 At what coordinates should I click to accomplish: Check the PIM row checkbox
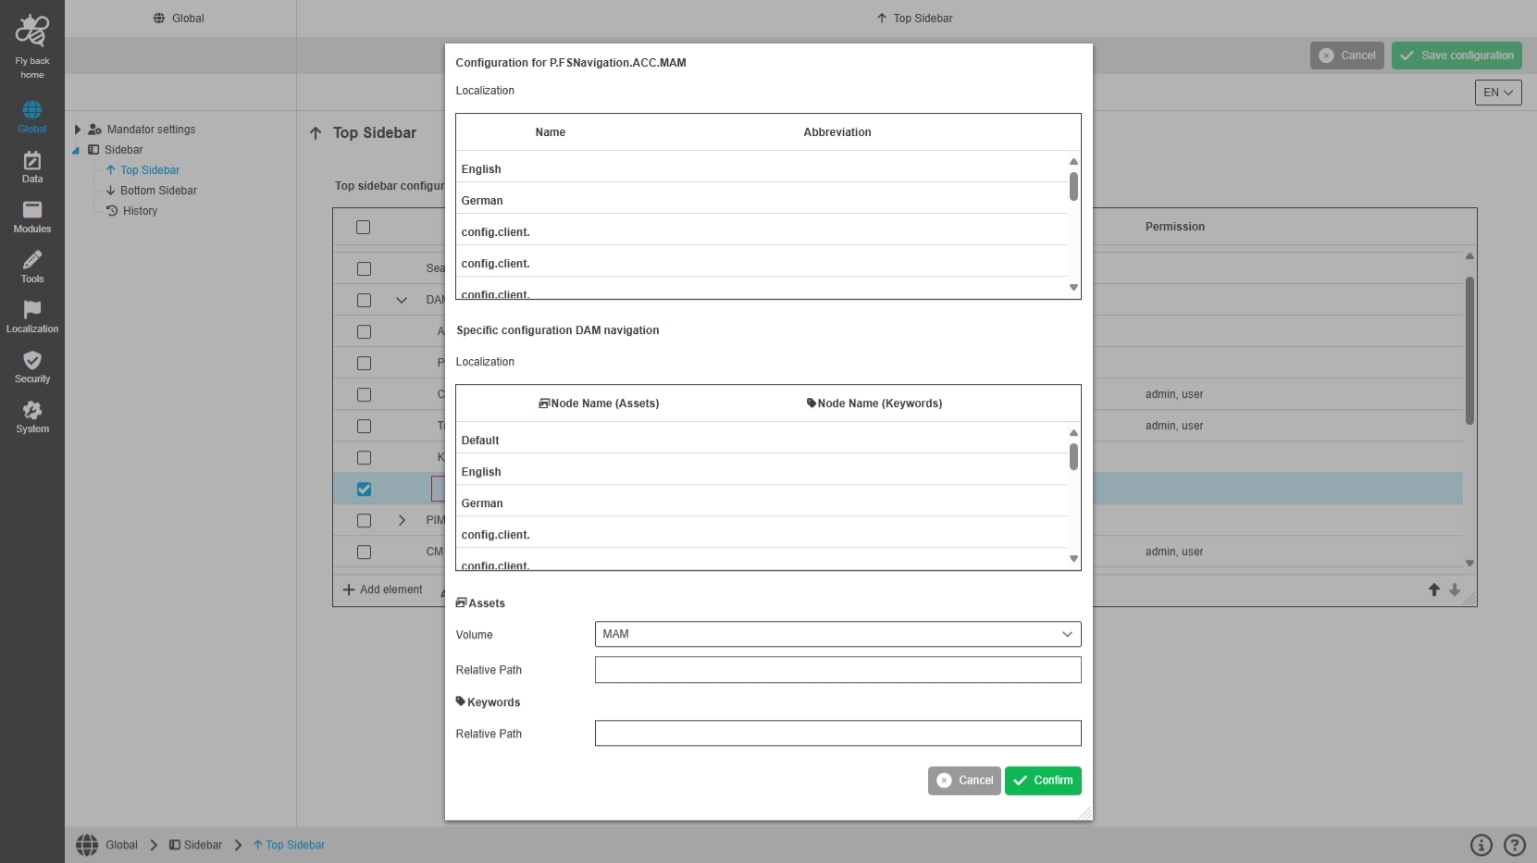point(364,521)
